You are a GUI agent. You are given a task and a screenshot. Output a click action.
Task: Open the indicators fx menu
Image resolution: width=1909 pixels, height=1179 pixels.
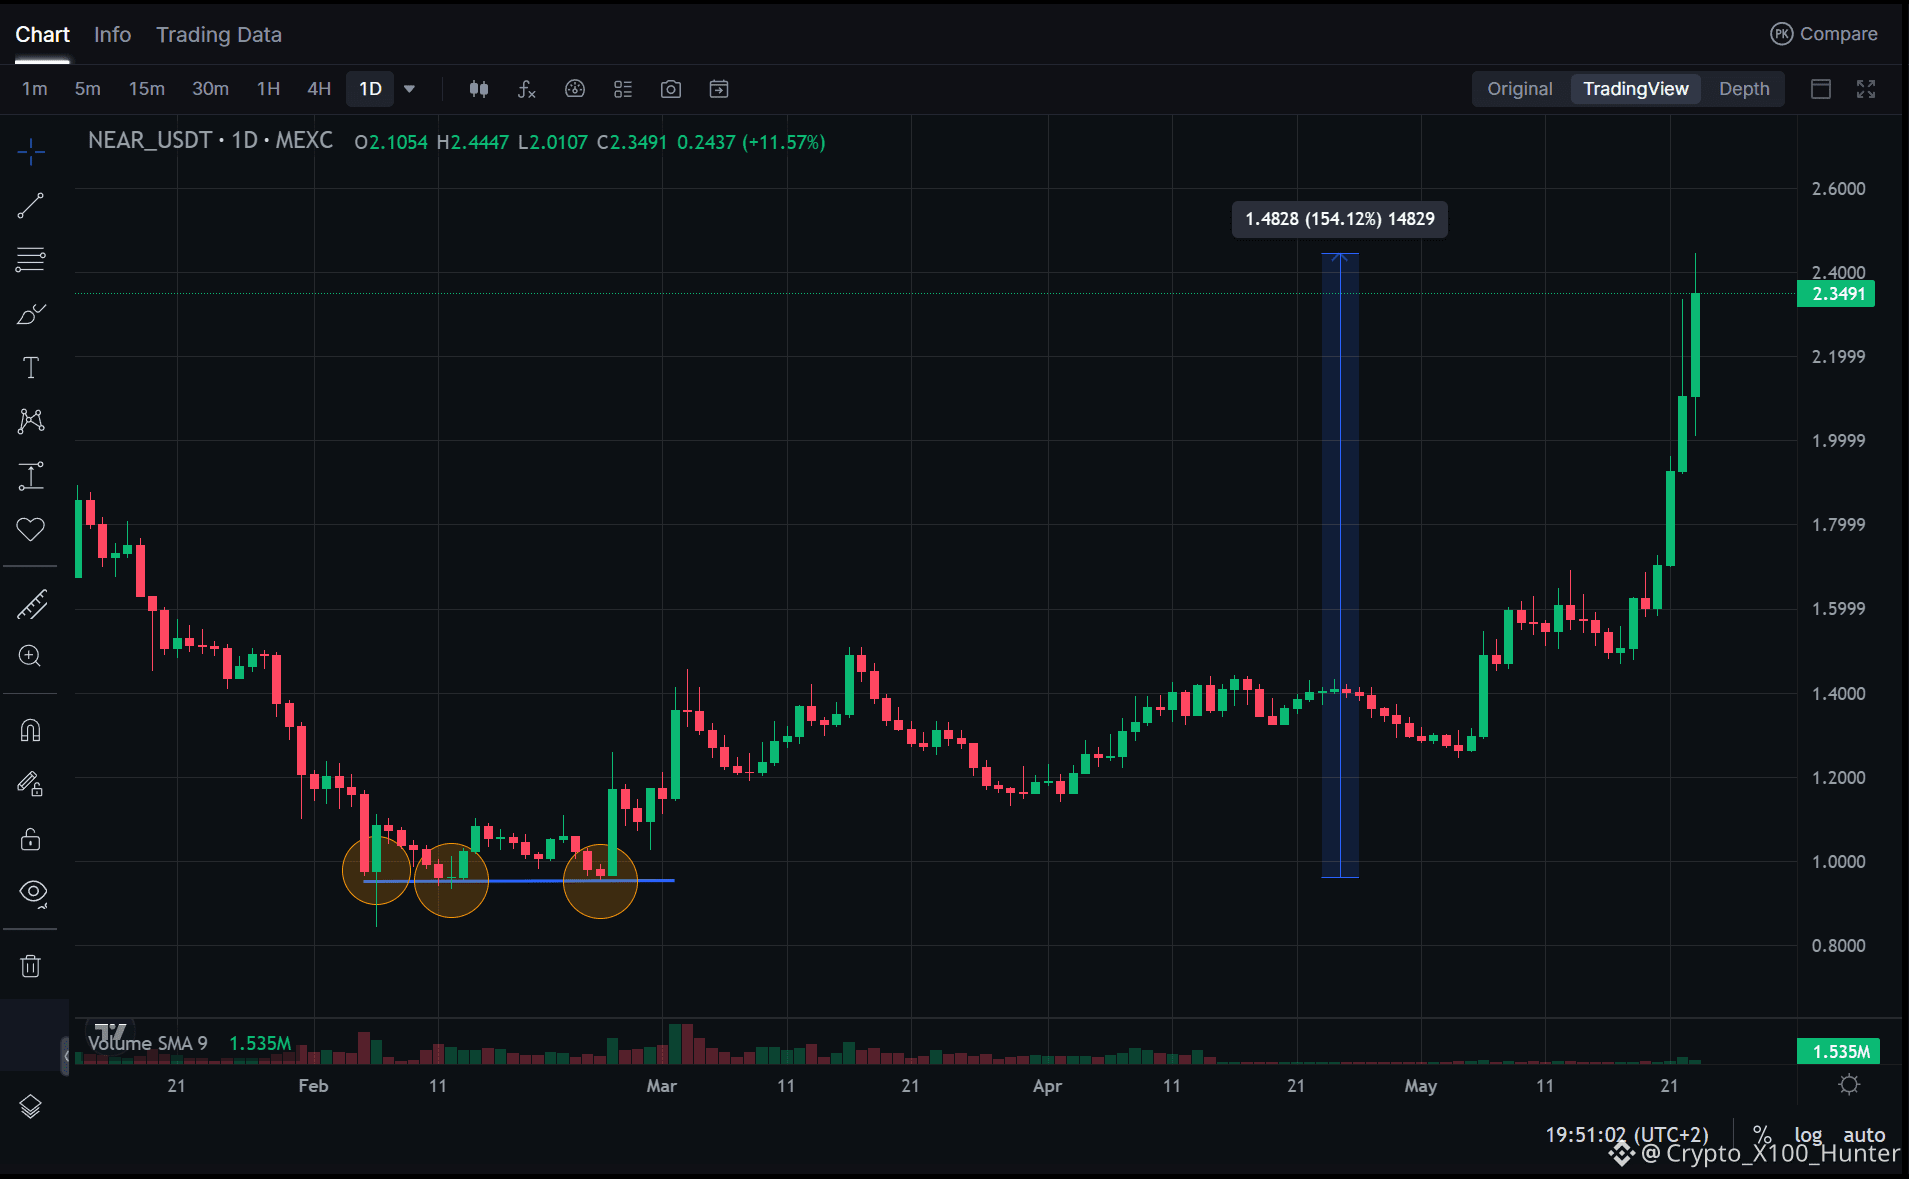point(527,89)
